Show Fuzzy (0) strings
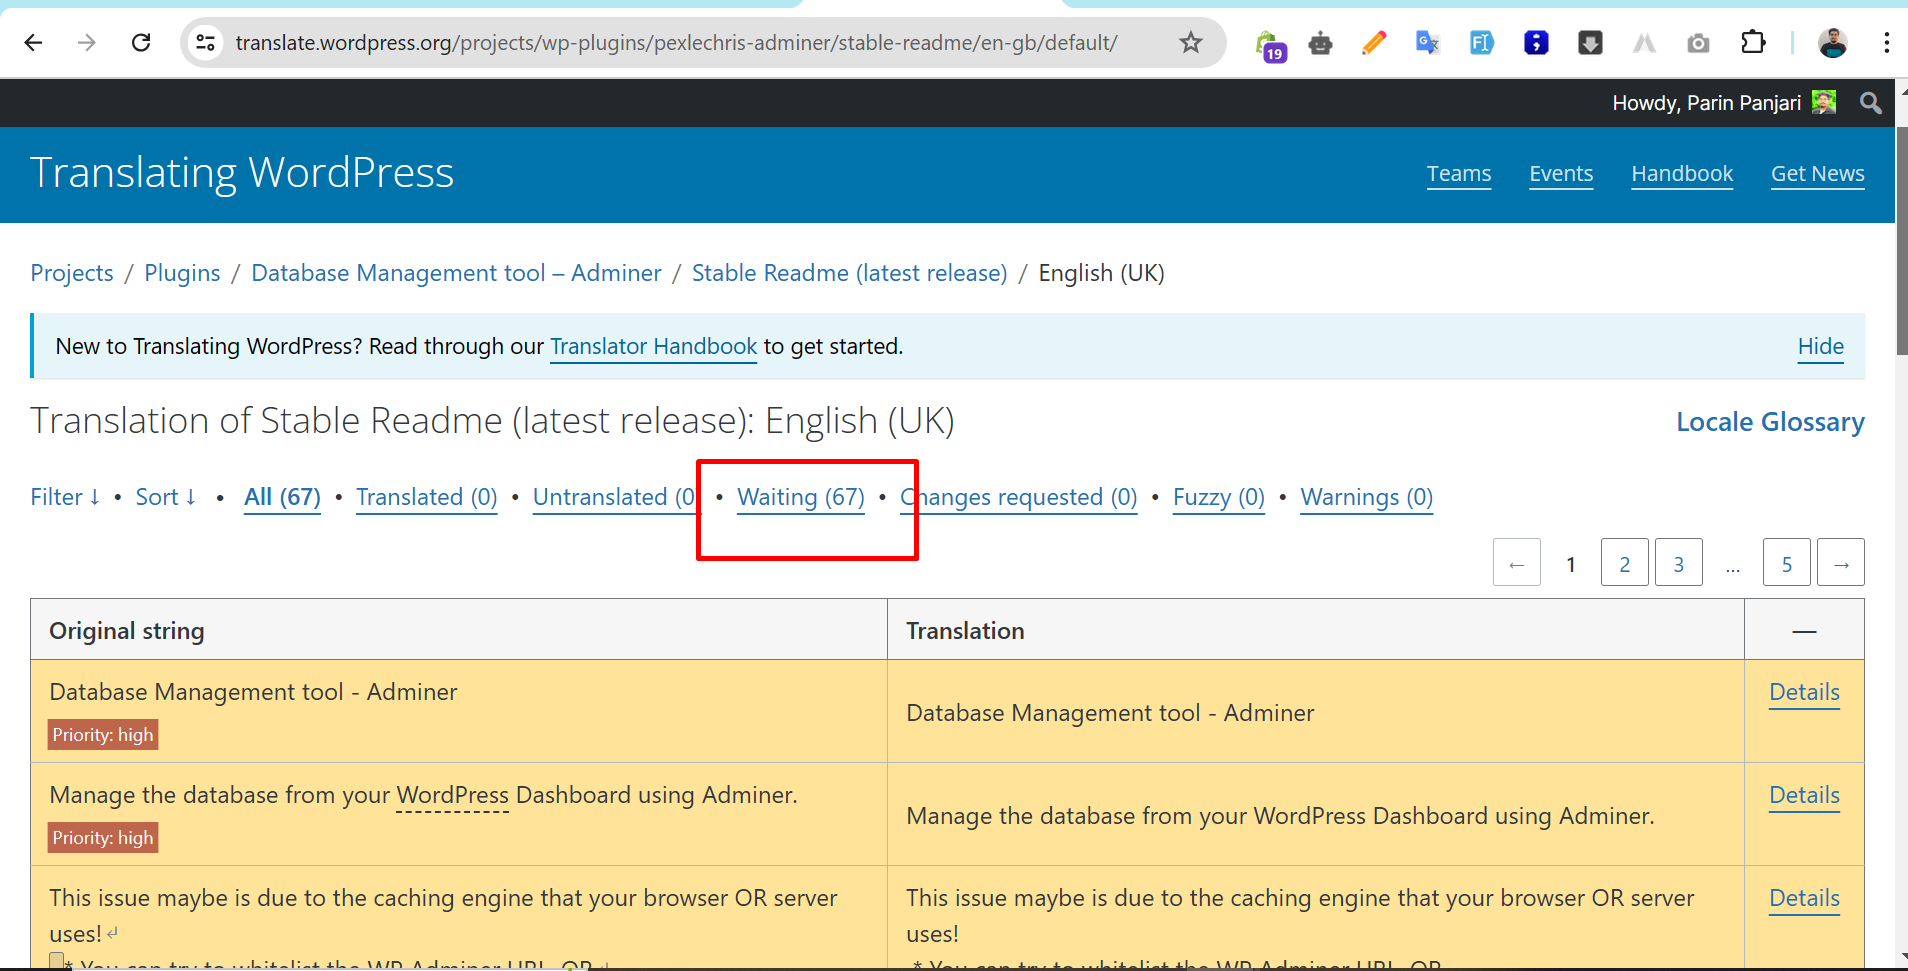Viewport: 1908px width, 971px height. pos(1219,497)
